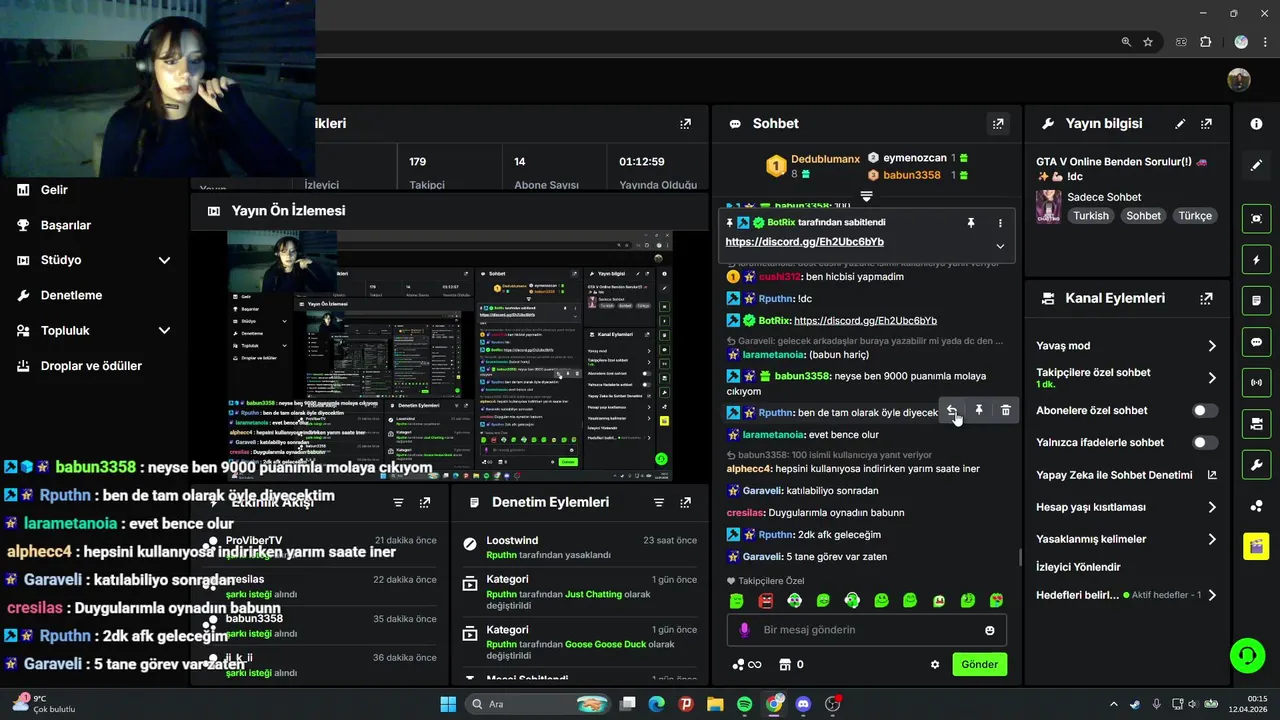Open pinned message three-dot options
Image resolution: width=1280 pixels, height=720 pixels.
click(1000, 223)
